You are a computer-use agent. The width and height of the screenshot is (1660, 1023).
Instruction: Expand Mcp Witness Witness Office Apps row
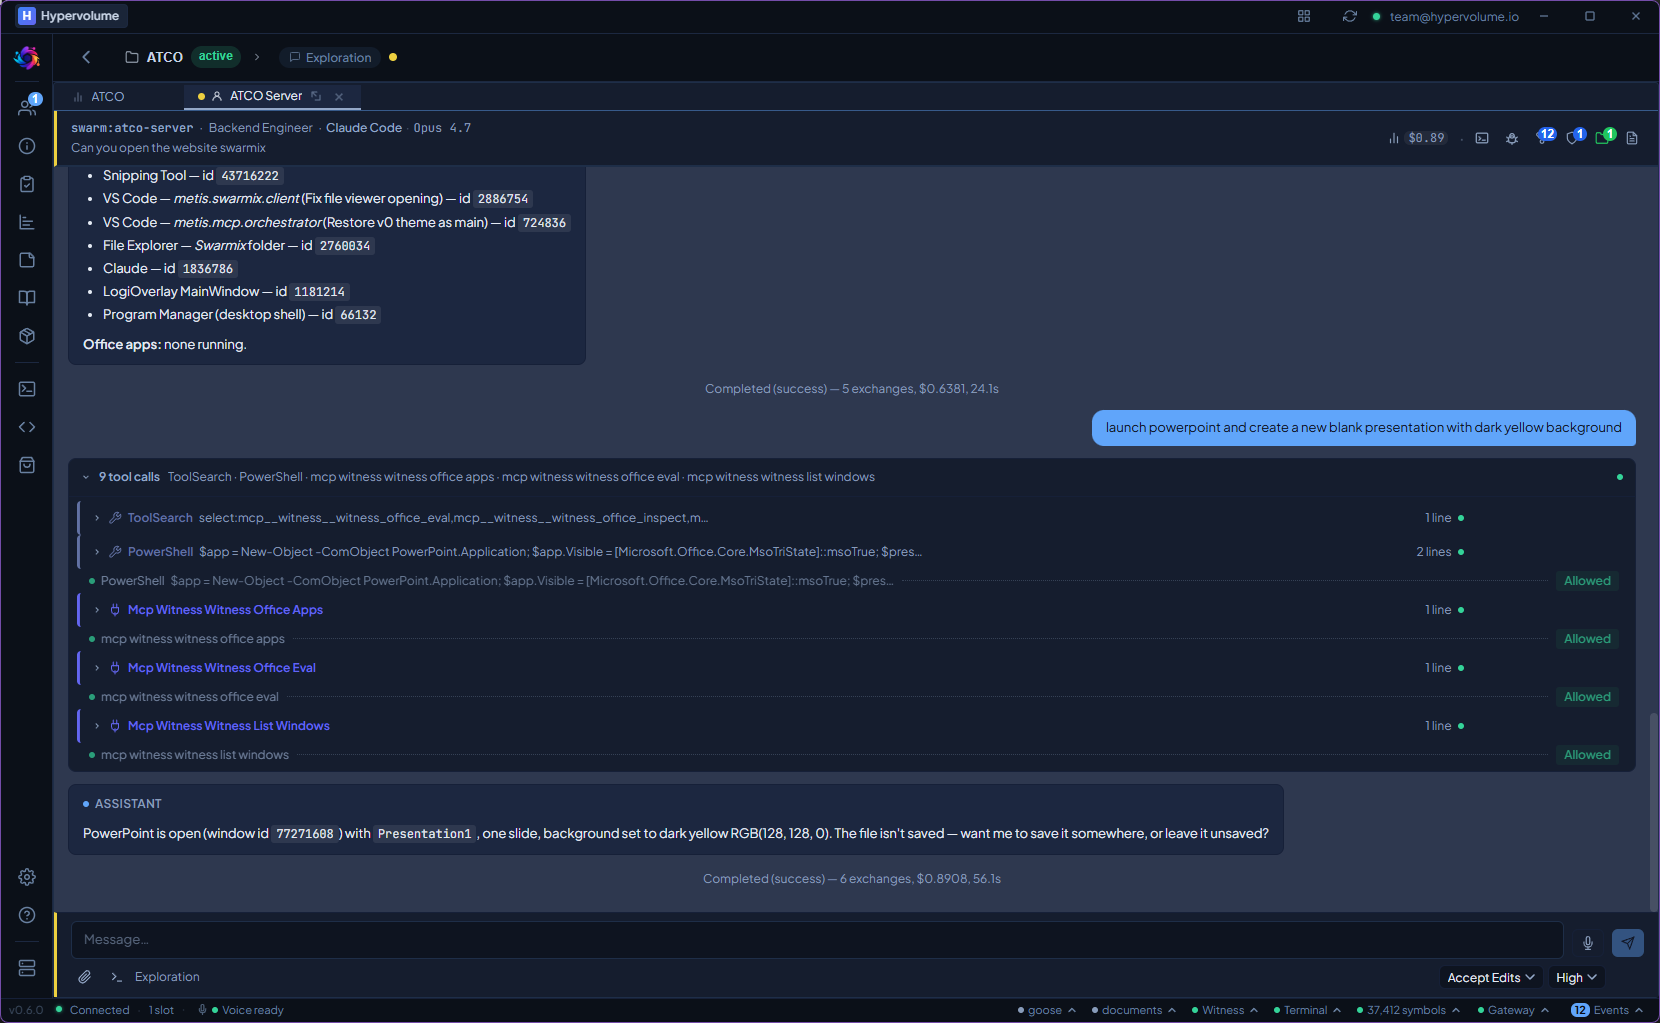click(x=770, y=610)
